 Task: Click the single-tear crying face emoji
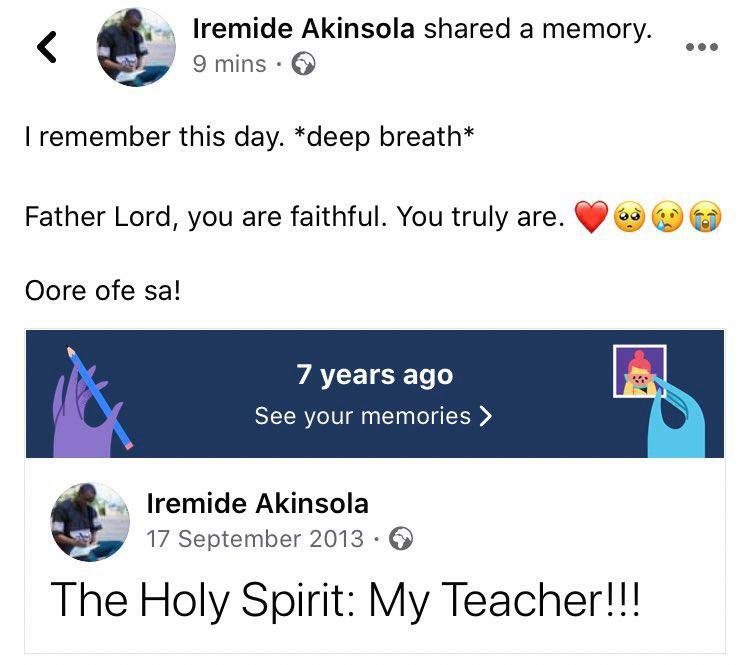(668, 217)
